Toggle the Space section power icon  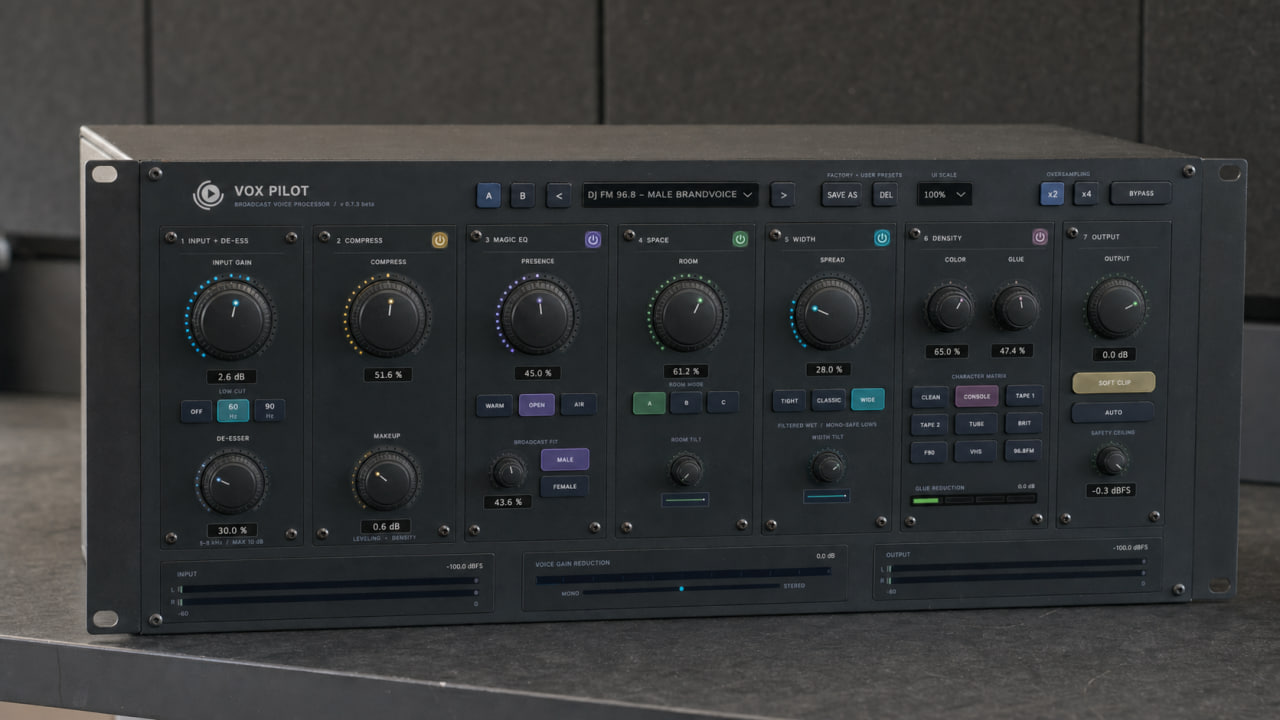click(740, 239)
